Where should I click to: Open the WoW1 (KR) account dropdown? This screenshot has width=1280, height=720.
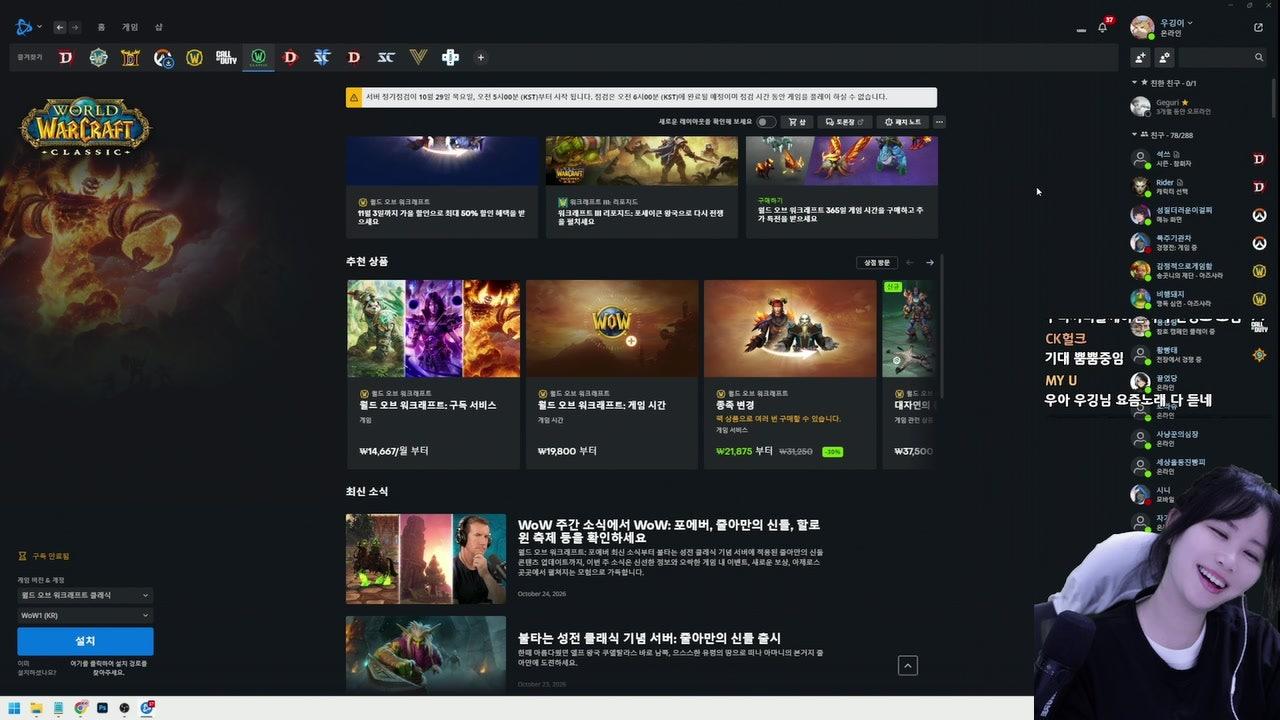coord(85,615)
